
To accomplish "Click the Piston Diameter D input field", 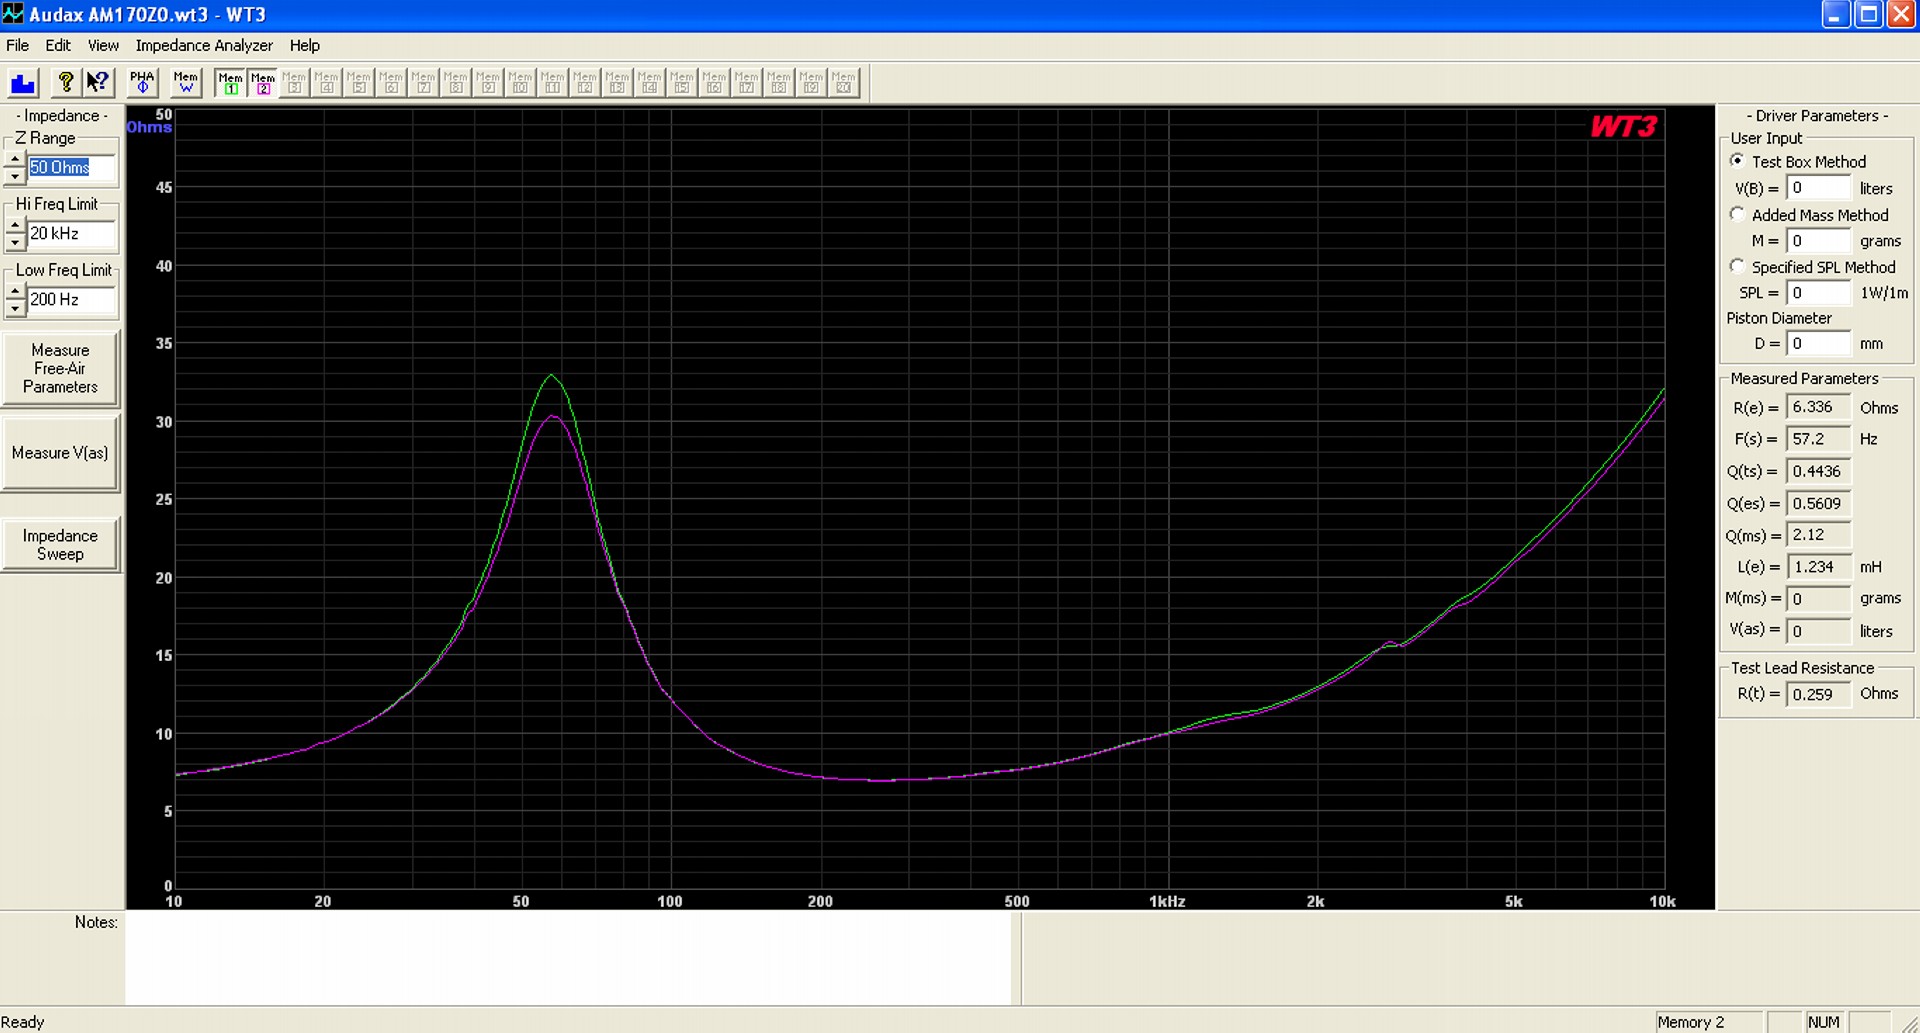I will 1818,344.
